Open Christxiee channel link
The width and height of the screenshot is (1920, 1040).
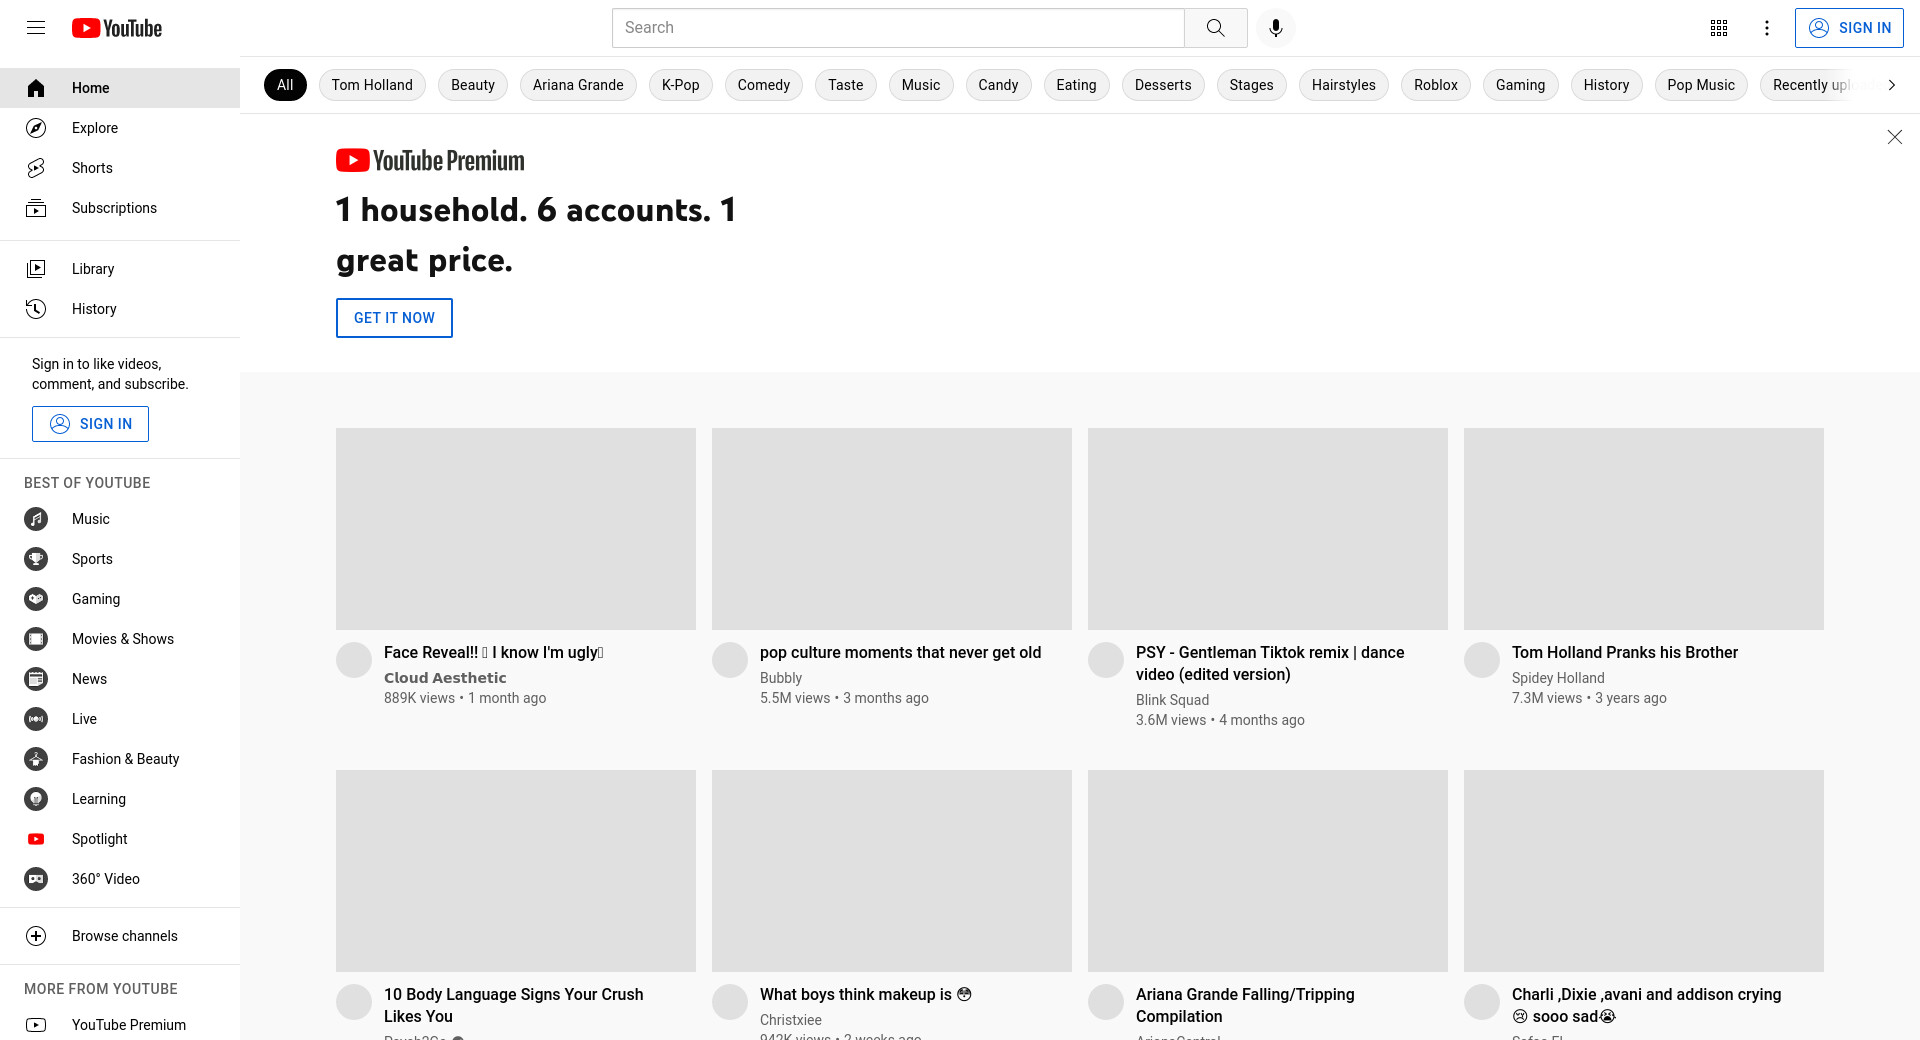[791, 1020]
